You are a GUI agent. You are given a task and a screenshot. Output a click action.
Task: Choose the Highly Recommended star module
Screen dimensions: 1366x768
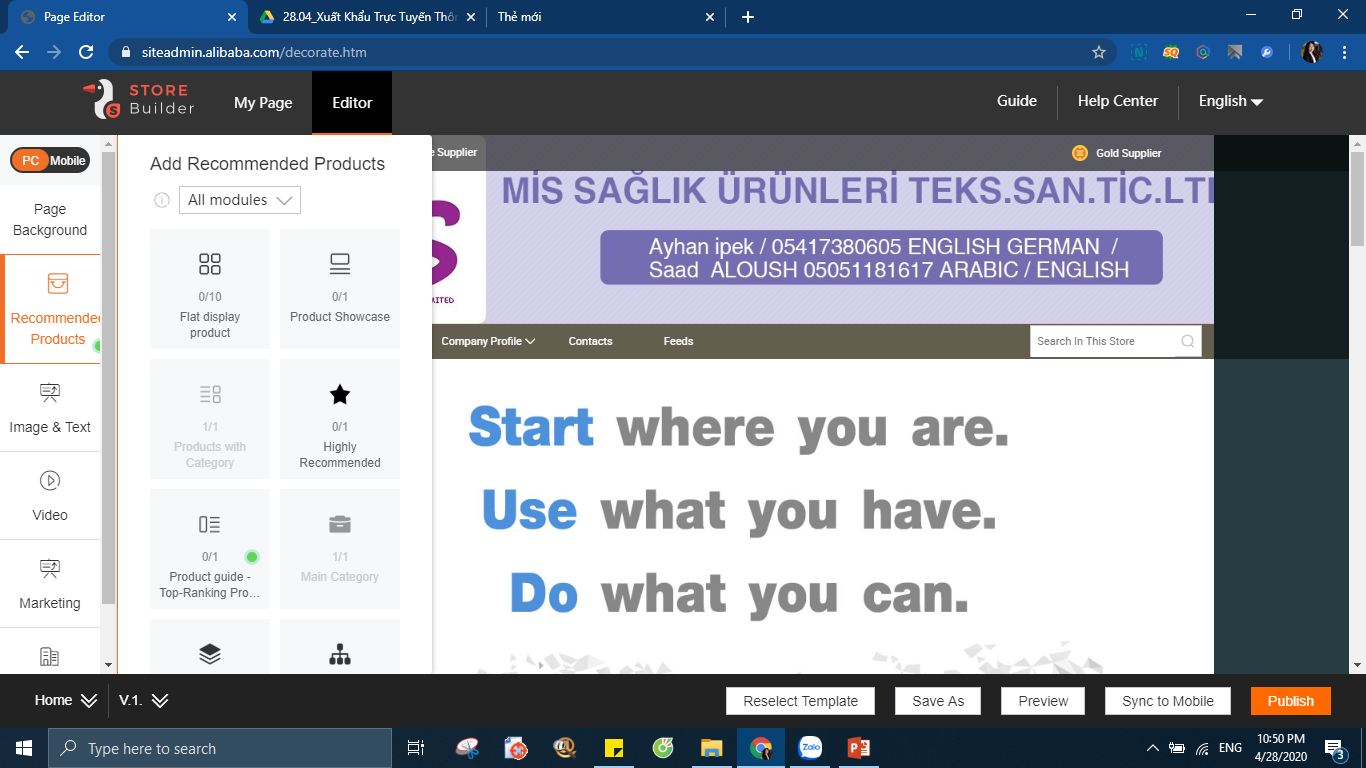point(340,419)
